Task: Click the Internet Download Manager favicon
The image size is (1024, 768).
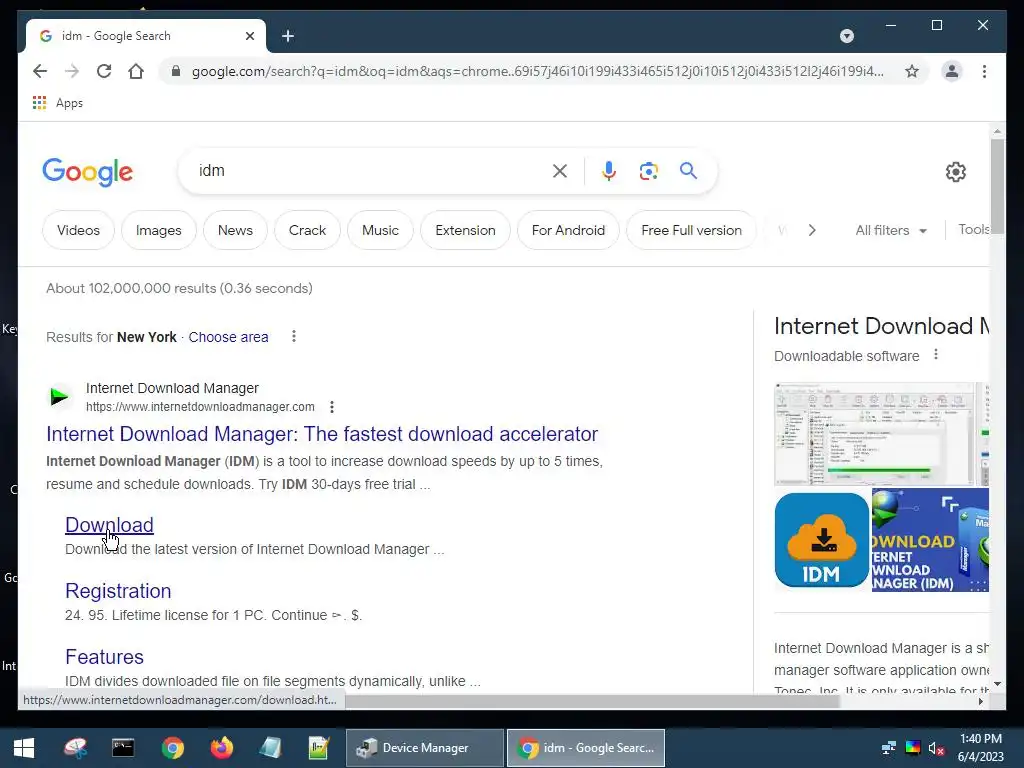Action: pos(59,396)
